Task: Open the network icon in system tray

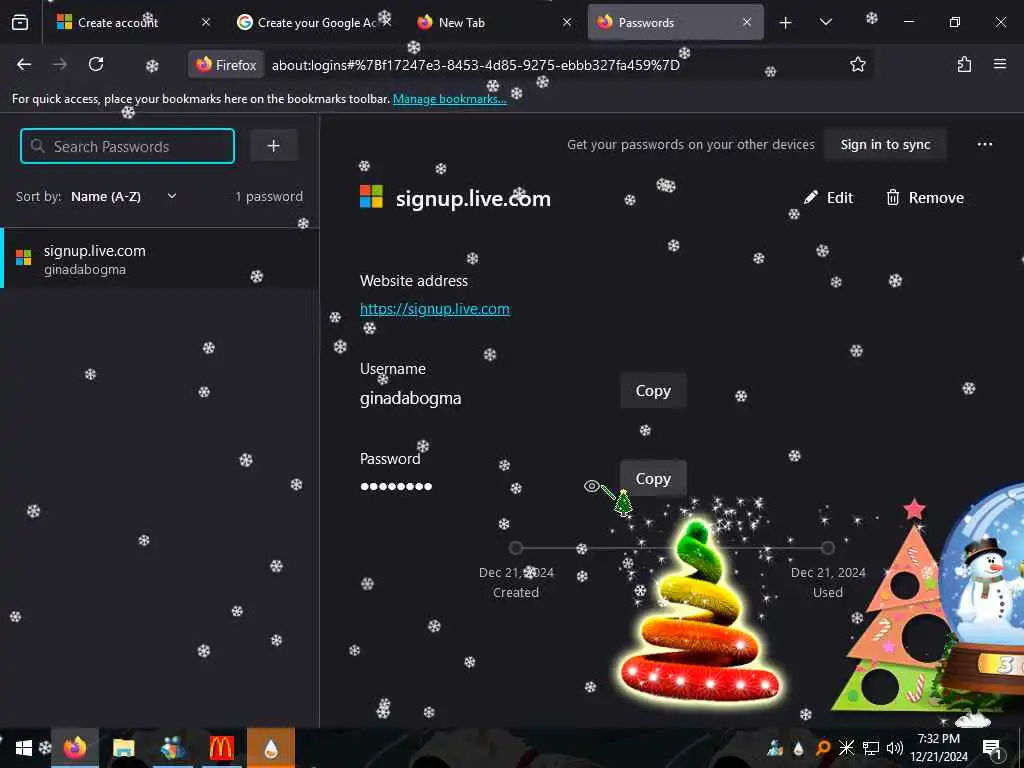Action: 871,748
